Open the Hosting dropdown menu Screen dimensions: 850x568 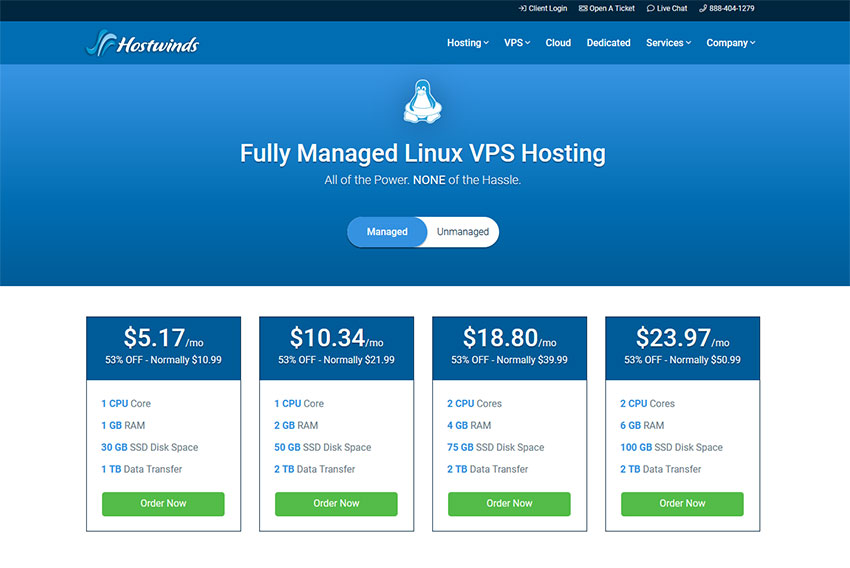coord(468,43)
